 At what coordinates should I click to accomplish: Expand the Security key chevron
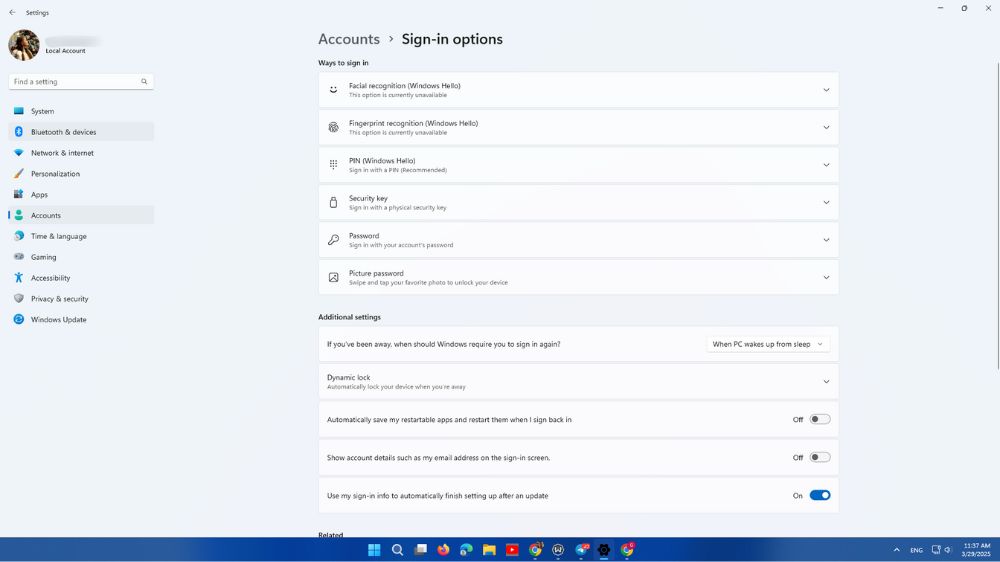point(826,202)
